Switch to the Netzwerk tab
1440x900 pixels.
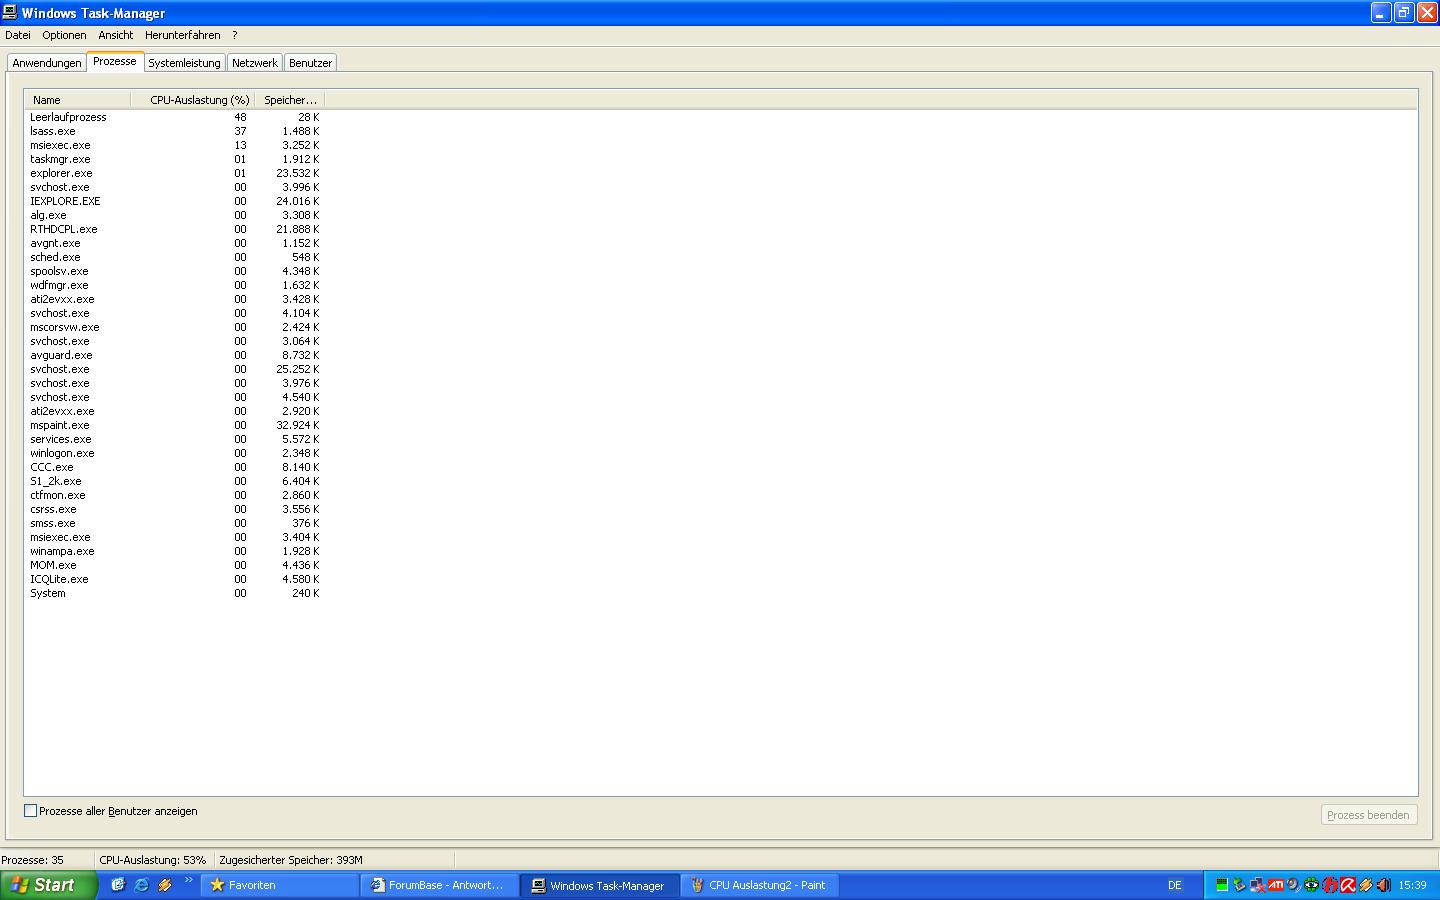255,63
